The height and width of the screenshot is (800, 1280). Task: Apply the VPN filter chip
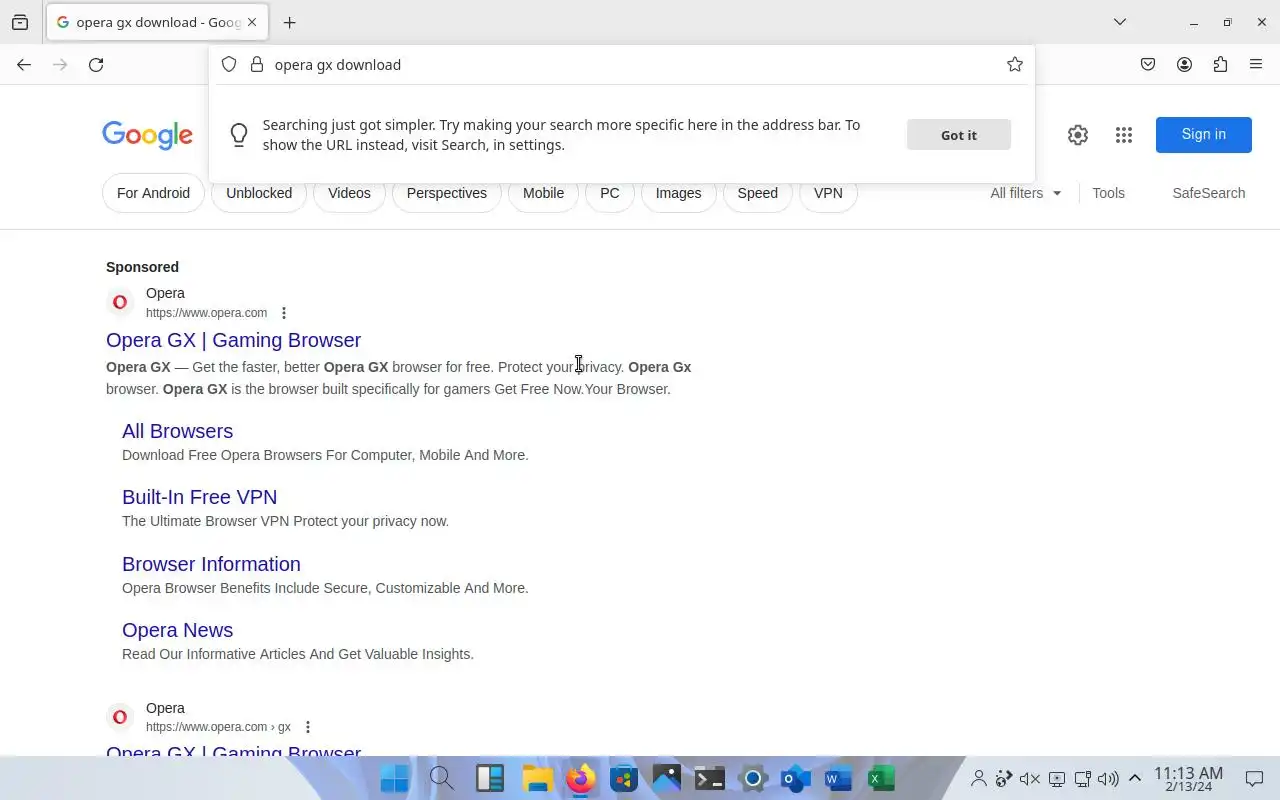[x=828, y=193]
